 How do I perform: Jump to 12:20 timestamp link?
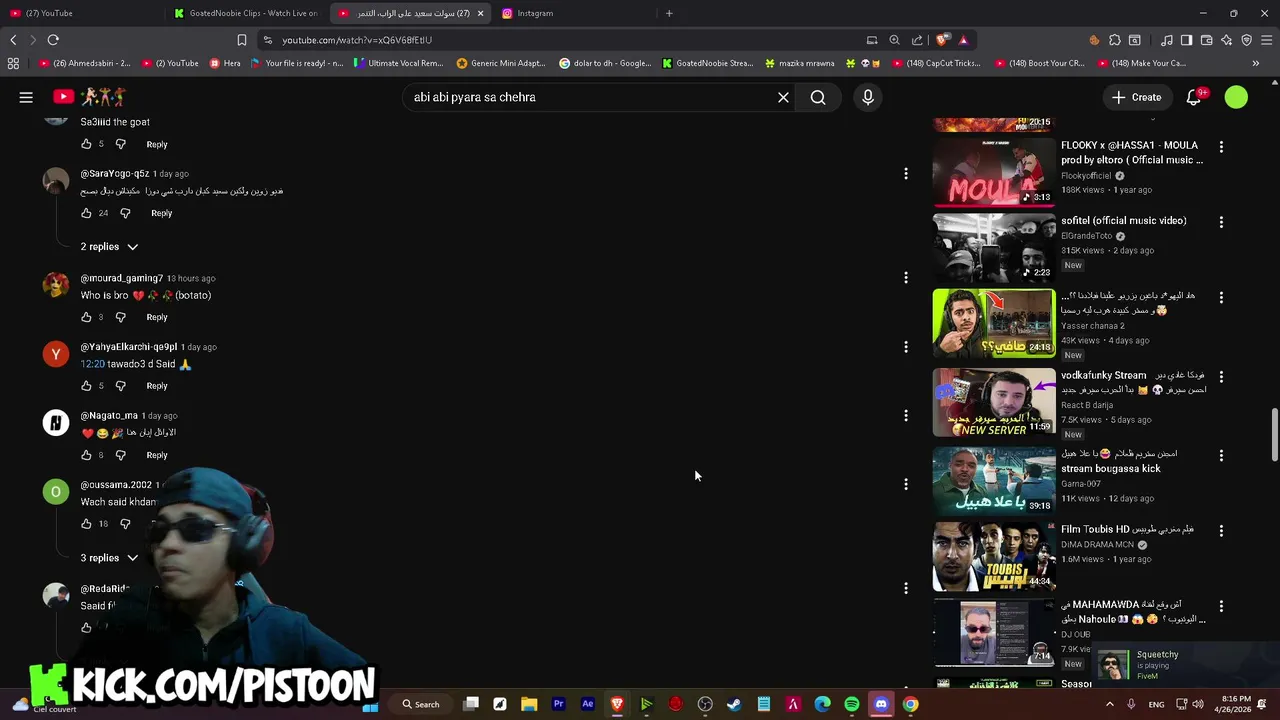(x=92, y=364)
